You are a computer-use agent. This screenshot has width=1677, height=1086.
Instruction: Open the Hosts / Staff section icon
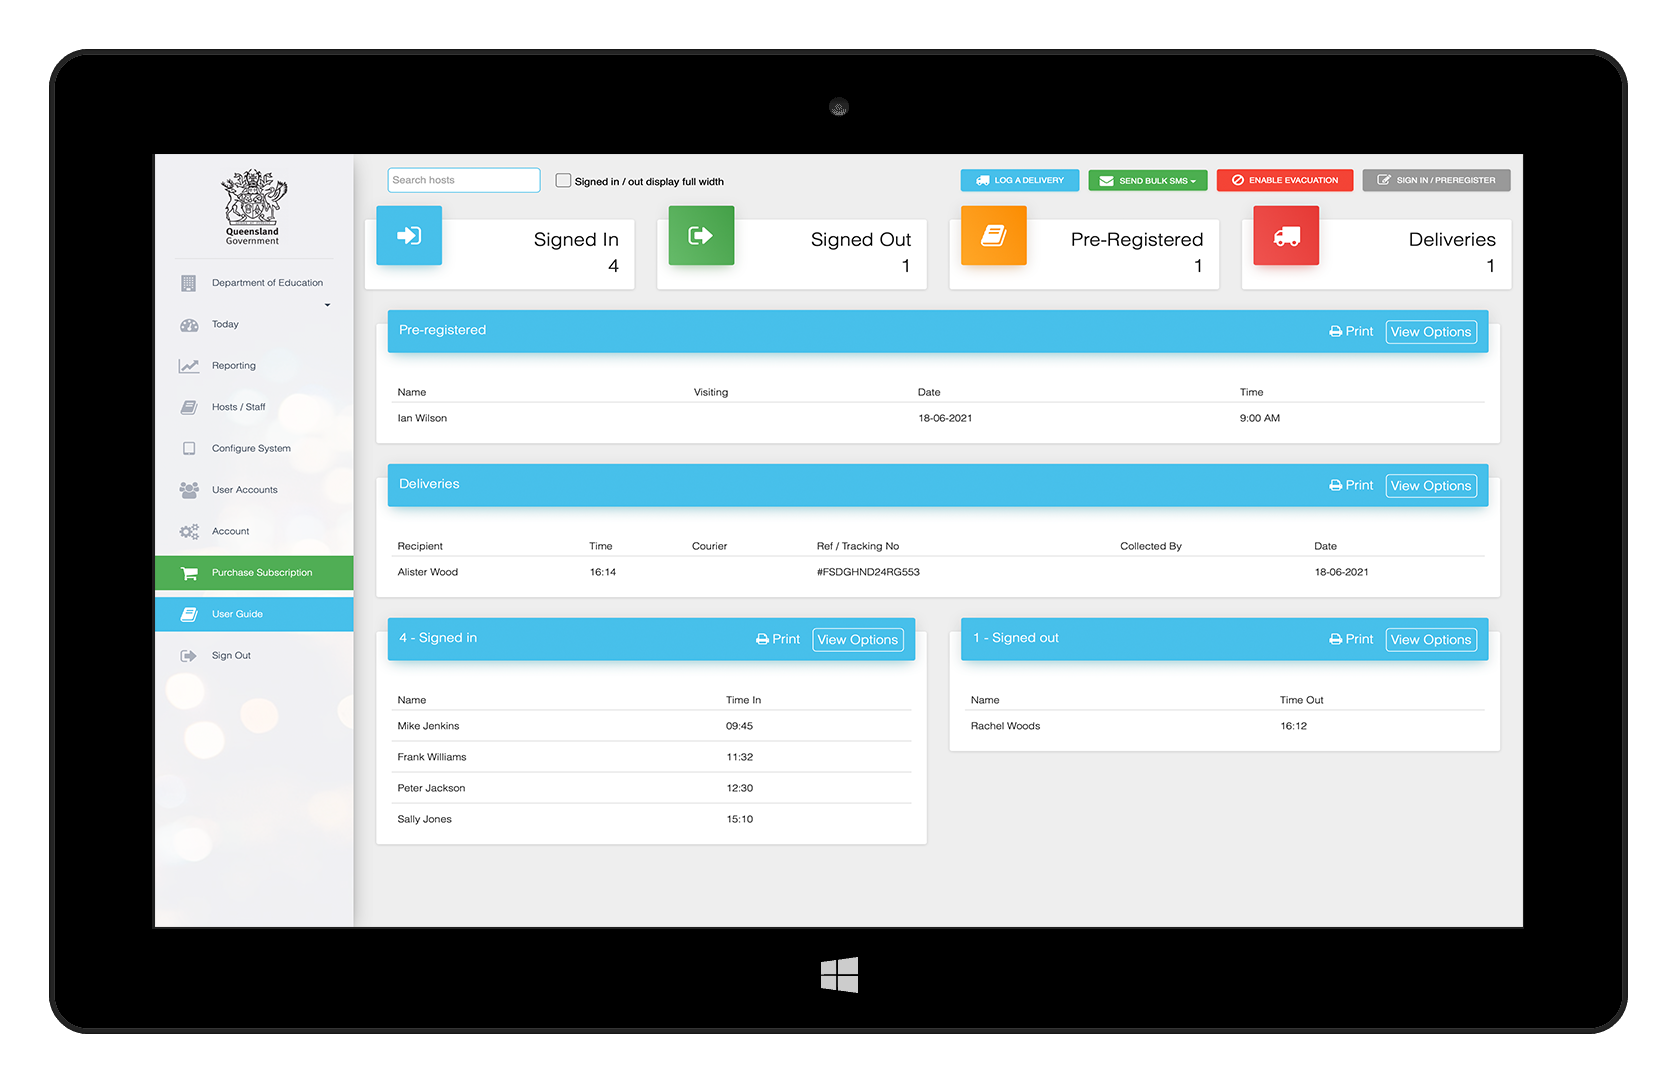[x=189, y=407]
